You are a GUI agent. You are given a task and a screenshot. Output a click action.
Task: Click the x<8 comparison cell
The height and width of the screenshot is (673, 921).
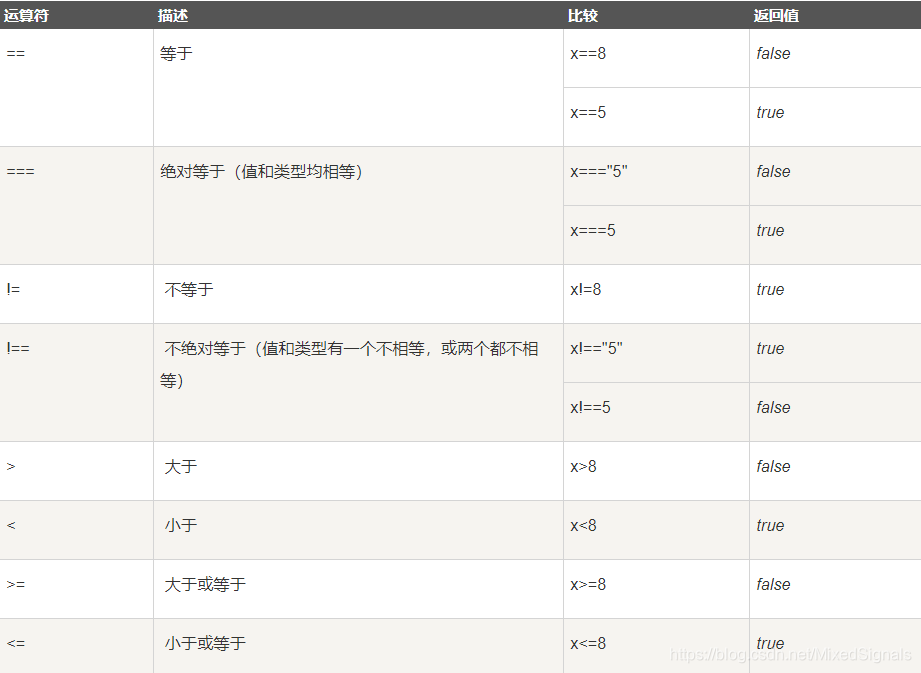(656, 530)
